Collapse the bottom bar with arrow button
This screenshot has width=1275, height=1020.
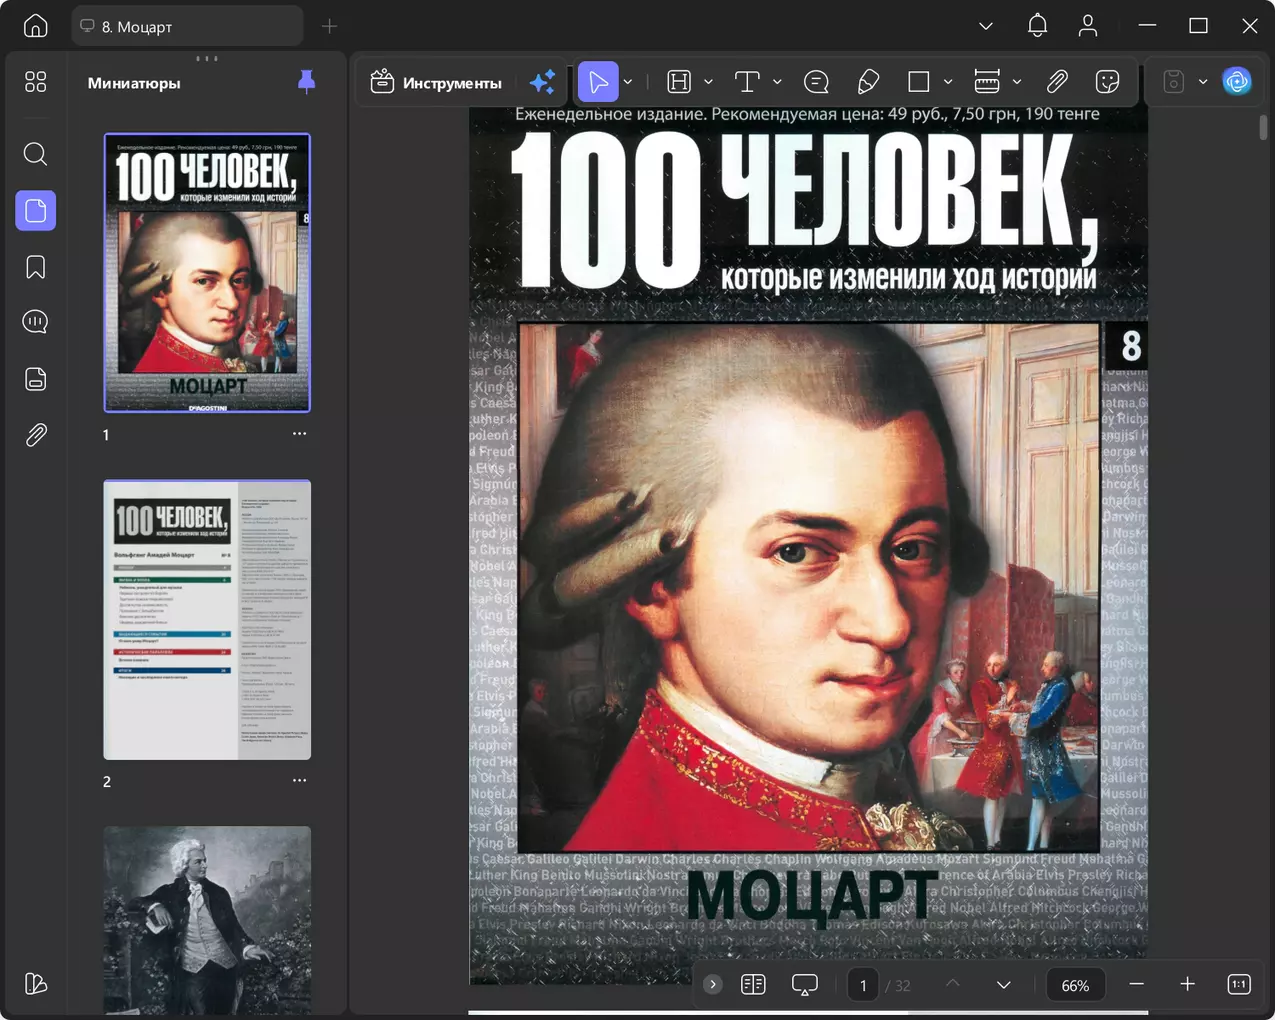pyautogui.click(x=713, y=985)
